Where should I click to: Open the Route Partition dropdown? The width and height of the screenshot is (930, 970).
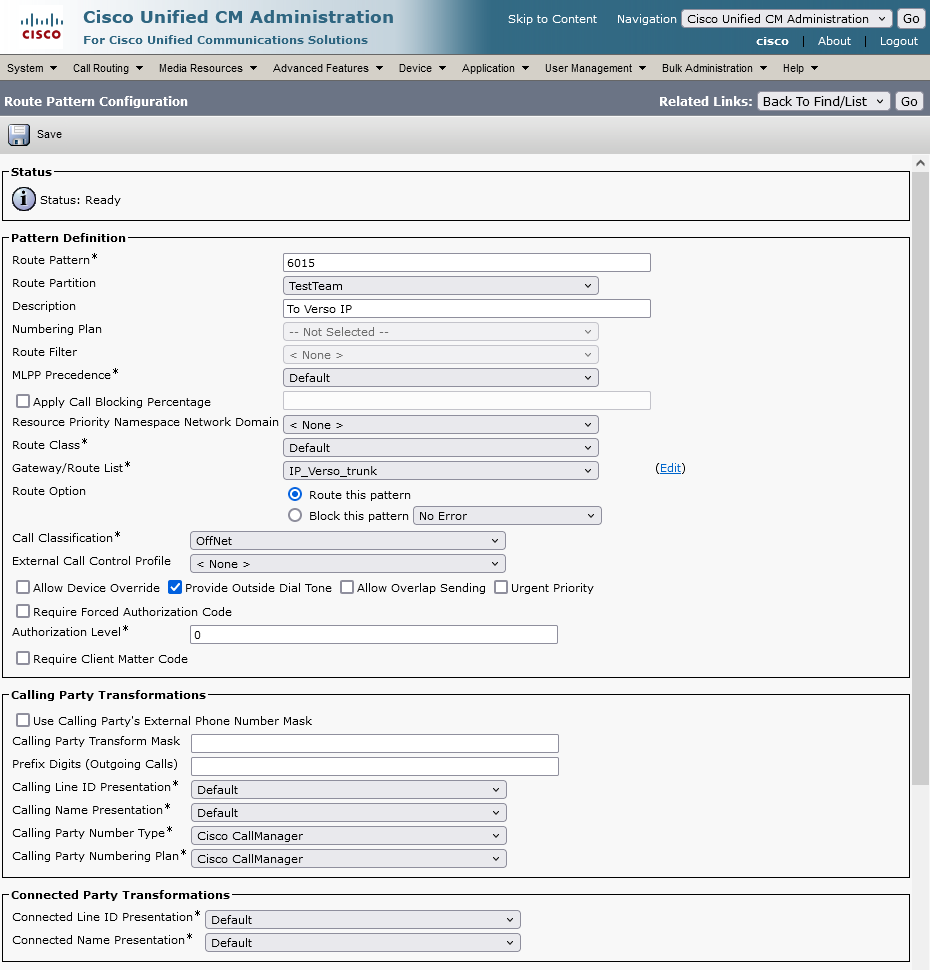[441, 286]
